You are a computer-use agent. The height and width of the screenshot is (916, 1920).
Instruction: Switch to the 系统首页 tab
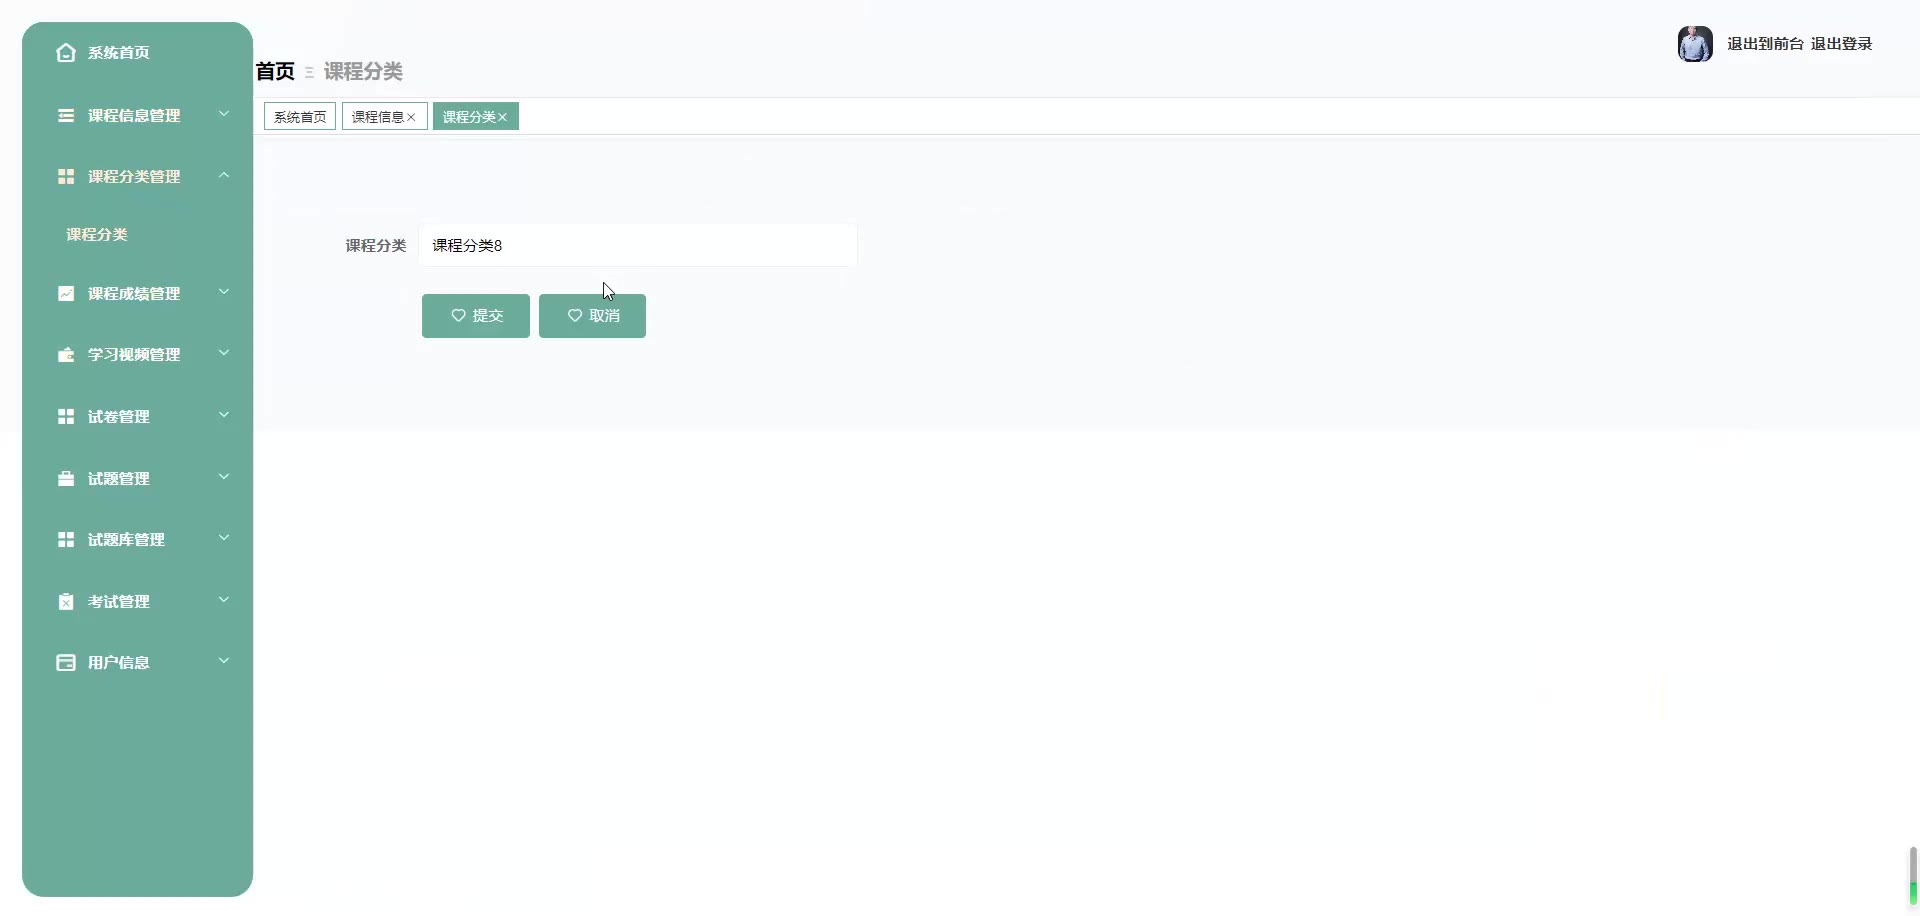[300, 117]
